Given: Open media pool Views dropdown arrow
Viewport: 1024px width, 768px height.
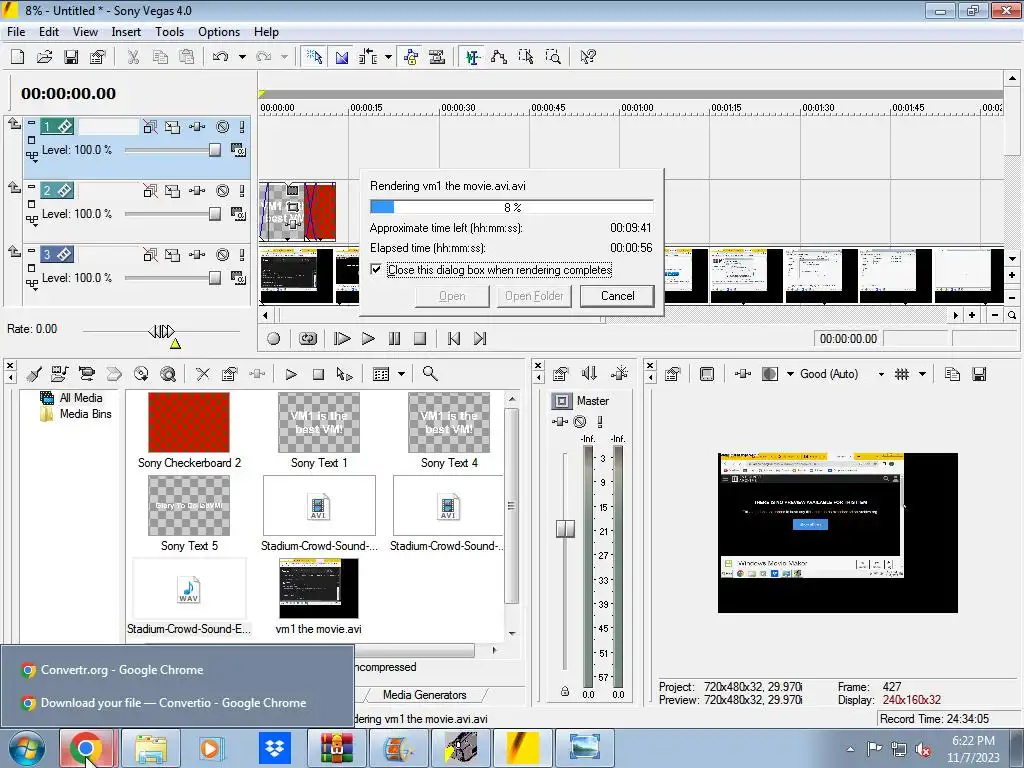Looking at the screenshot, I should coord(402,374).
